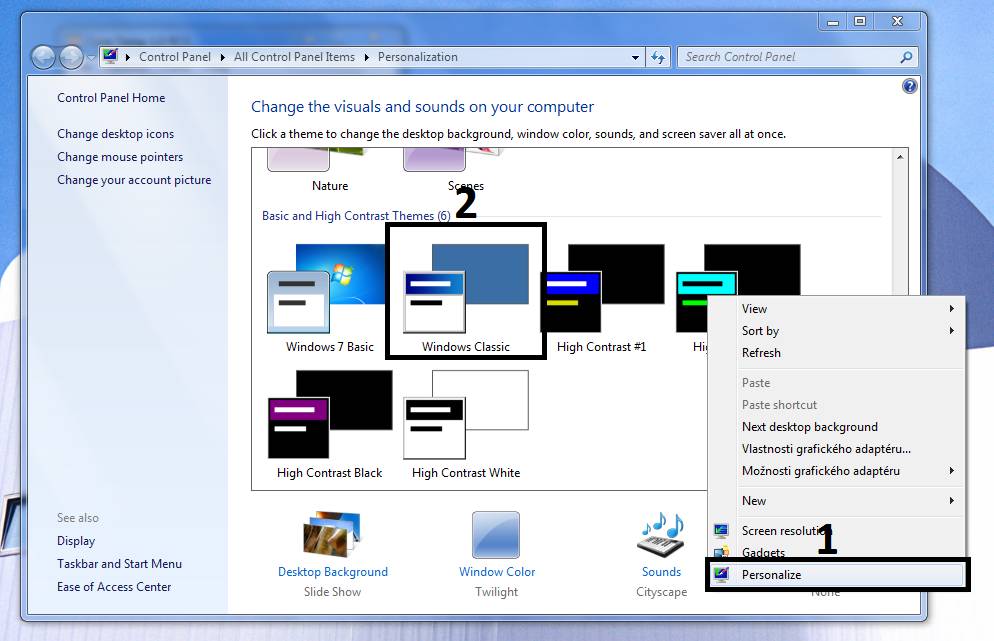Click the Paste shortcut entry
The image size is (994, 641).
836,405
